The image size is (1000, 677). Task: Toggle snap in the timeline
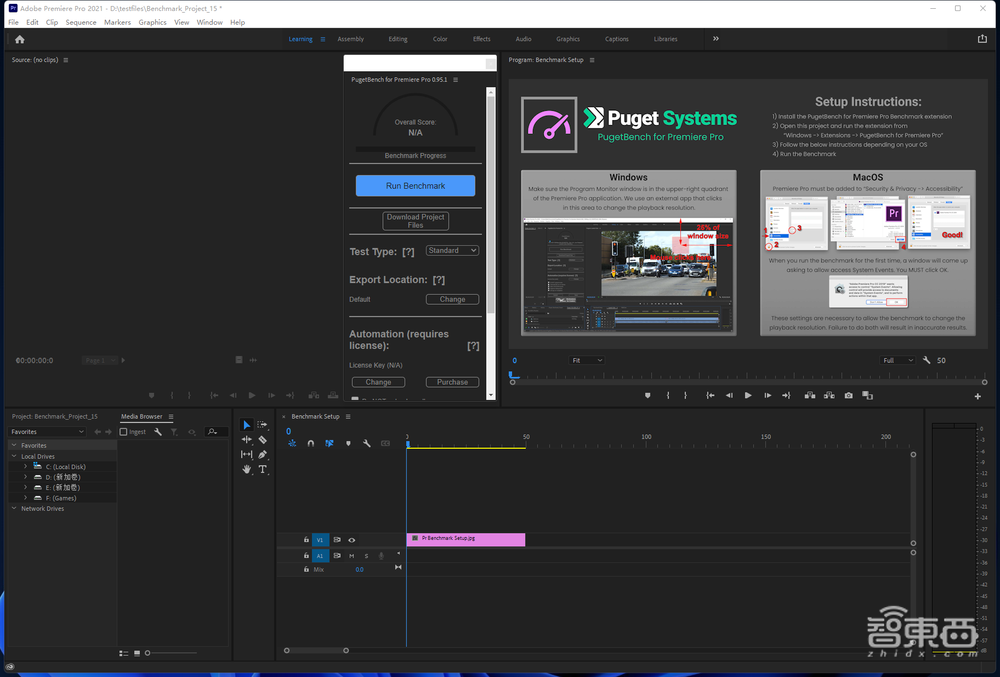pos(310,443)
